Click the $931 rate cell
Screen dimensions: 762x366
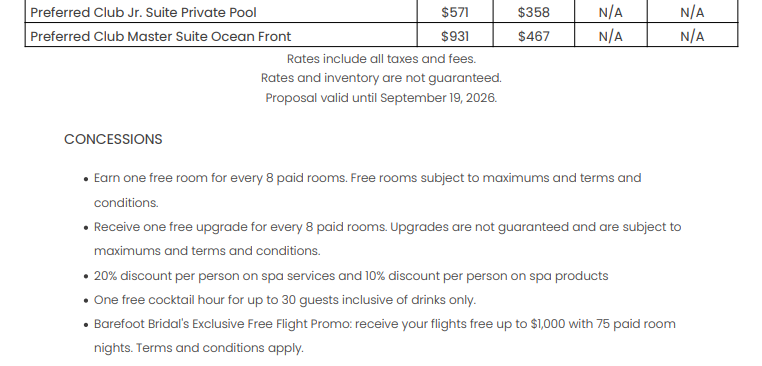(x=455, y=36)
